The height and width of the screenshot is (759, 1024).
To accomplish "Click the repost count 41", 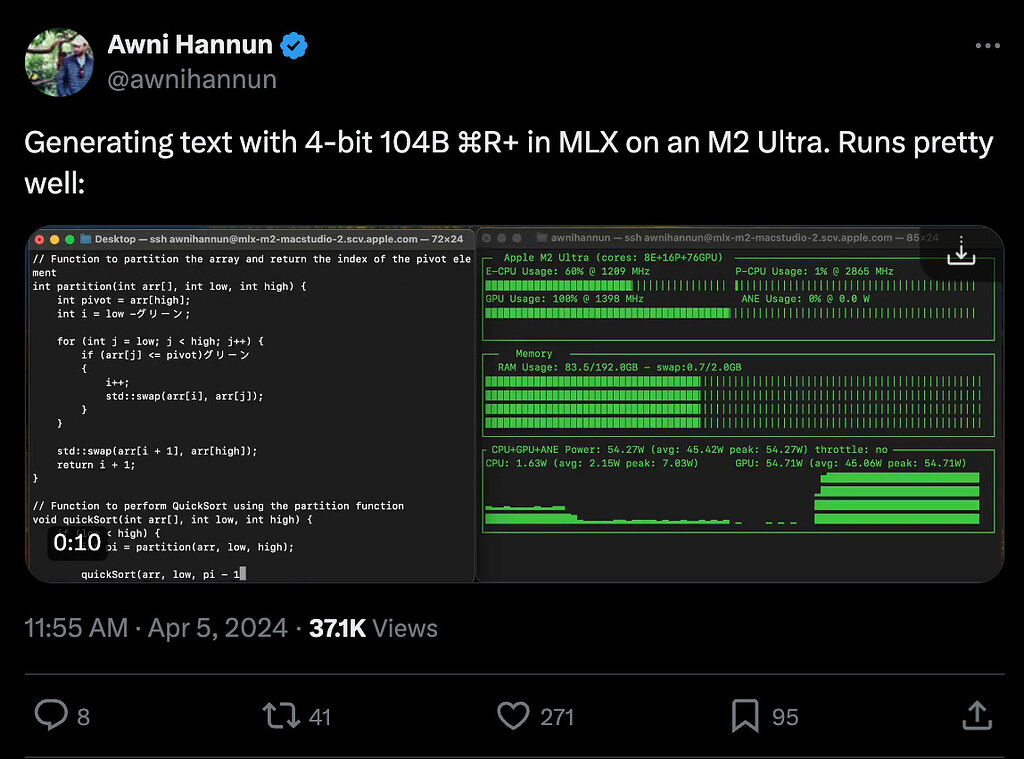I will (x=319, y=716).
